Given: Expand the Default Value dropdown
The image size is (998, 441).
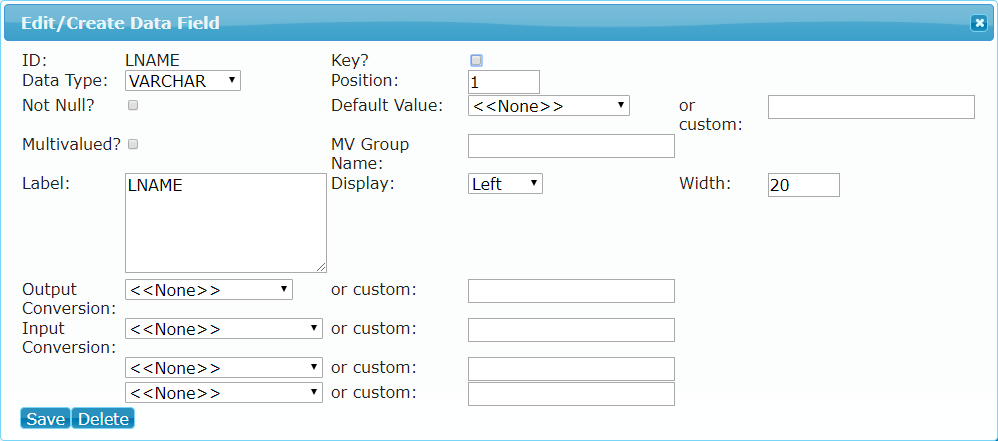Looking at the screenshot, I should point(549,106).
